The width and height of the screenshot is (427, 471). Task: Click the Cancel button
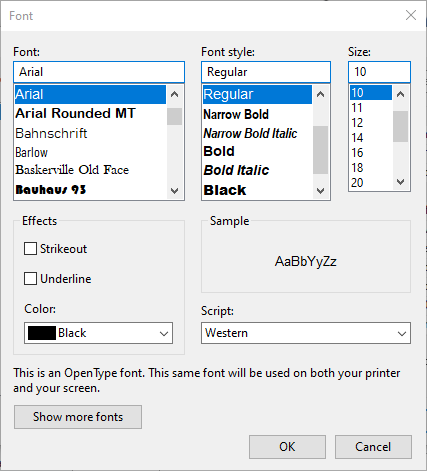373,447
